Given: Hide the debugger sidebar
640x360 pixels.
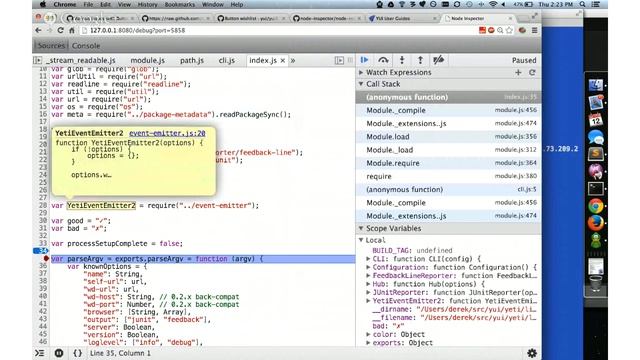Looking at the screenshot, I should click(339, 60).
